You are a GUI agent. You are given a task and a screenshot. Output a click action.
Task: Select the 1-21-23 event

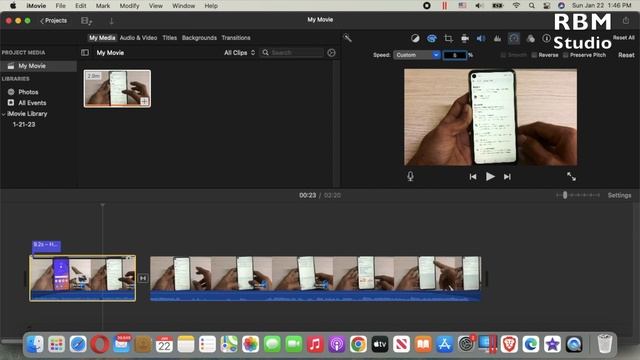[x=24, y=124]
